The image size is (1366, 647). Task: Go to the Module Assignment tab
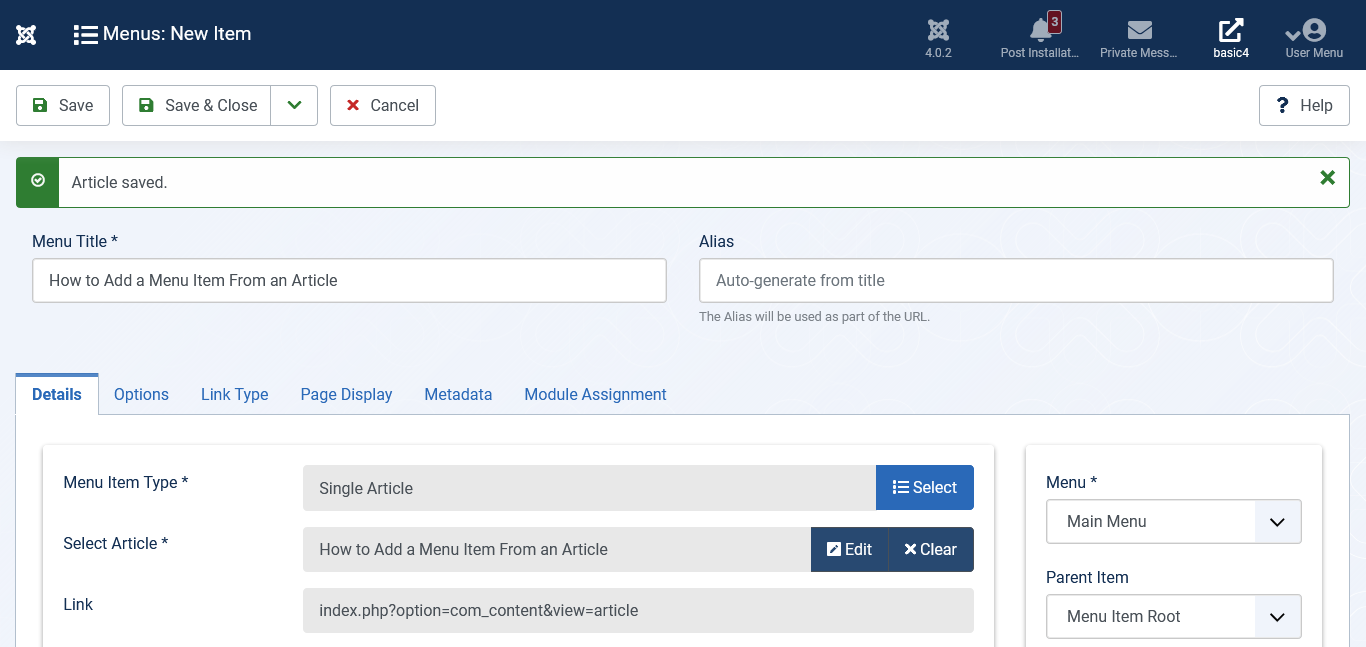pos(595,394)
